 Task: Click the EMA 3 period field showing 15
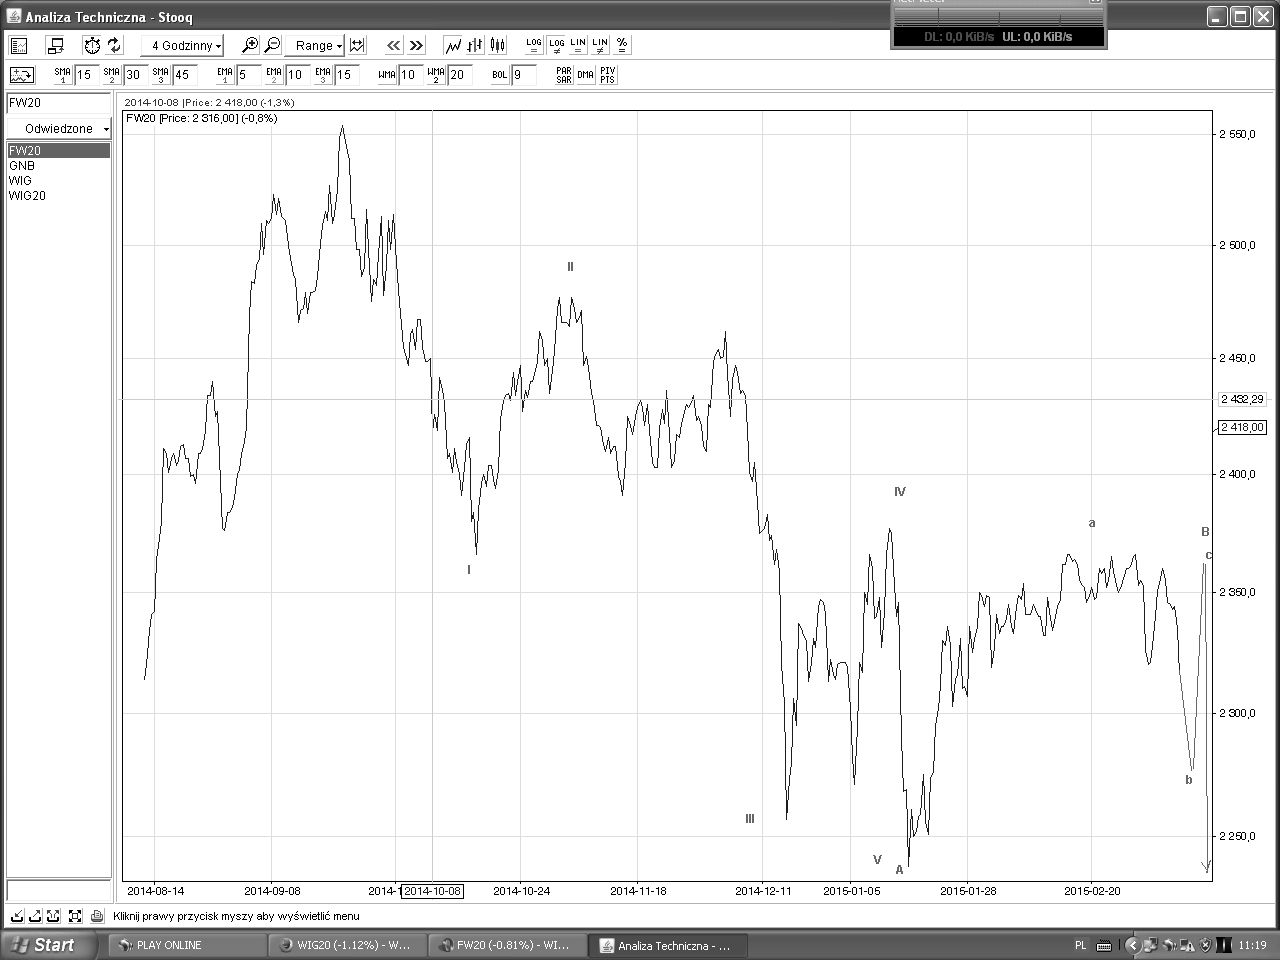tap(346, 75)
